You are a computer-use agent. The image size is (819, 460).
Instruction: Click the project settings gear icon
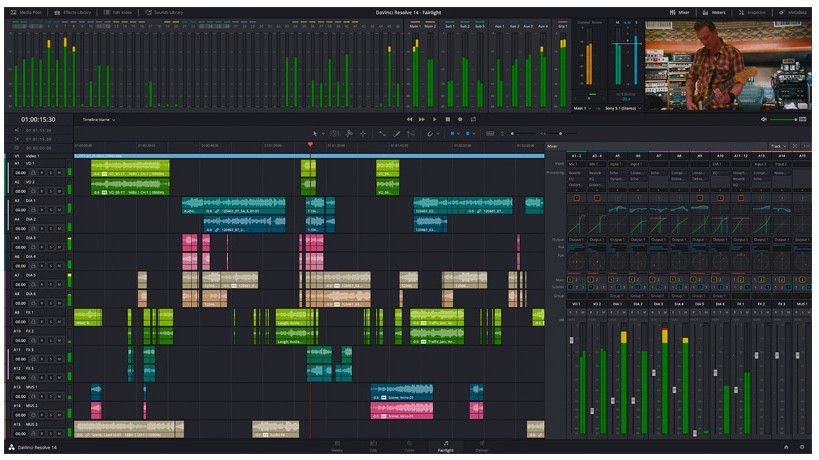click(x=802, y=447)
